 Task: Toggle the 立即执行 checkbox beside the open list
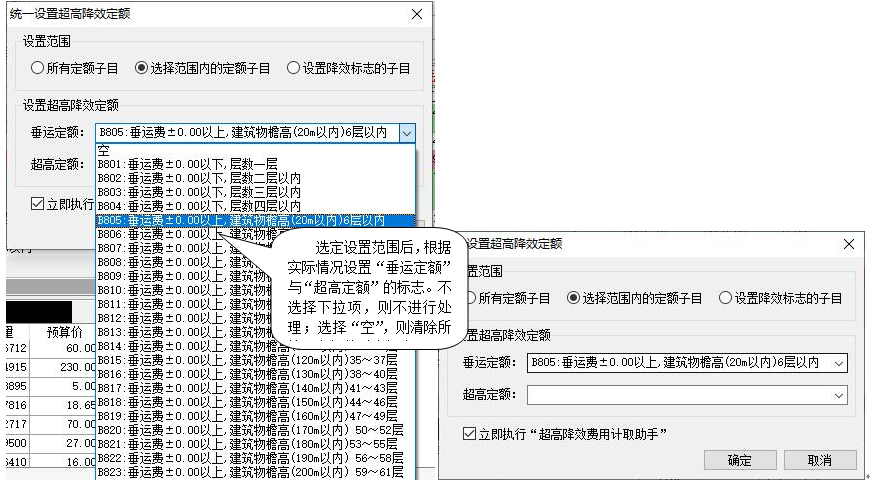tap(37, 203)
